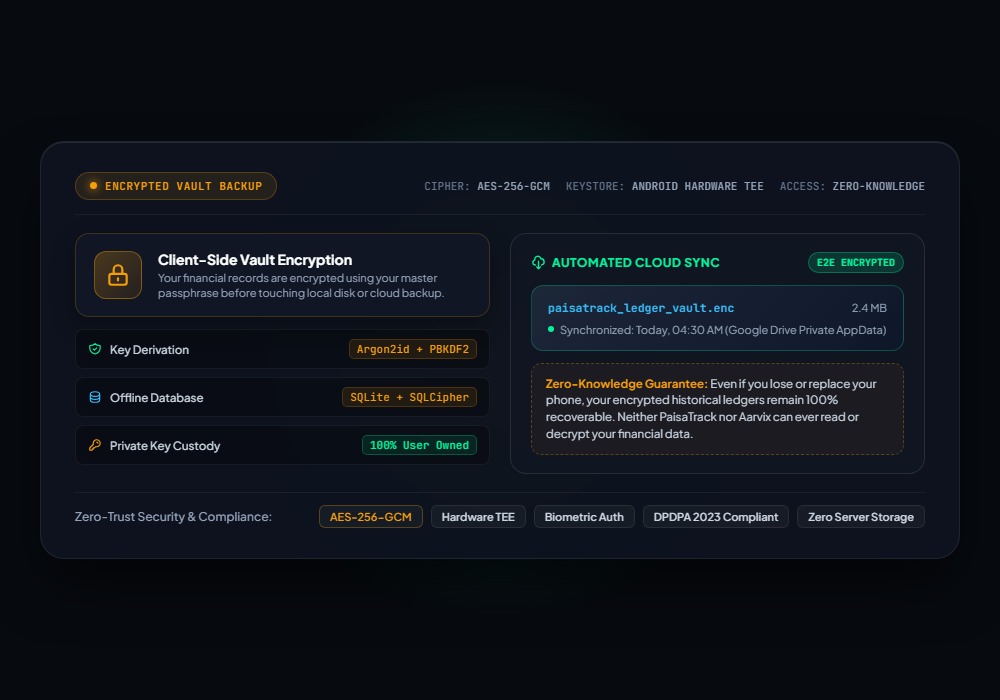Click the 100% User Owned tag
Screen dimensions: 1000x700
point(419,445)
